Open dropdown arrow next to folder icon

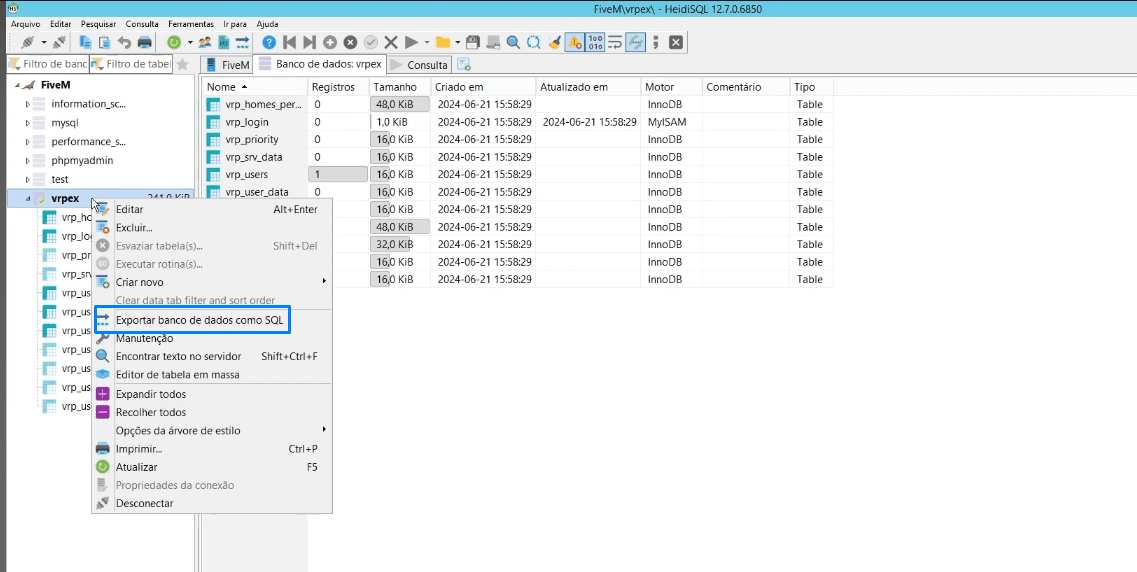pyautogui.click(x=458, y=42)
